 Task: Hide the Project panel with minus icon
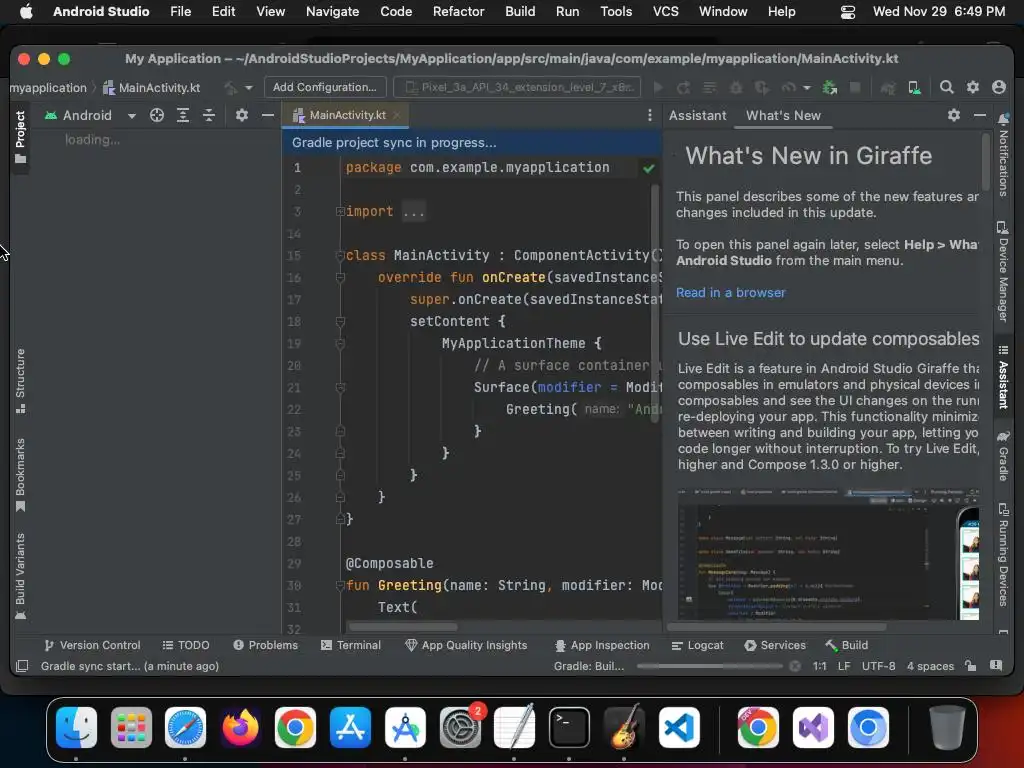[x=268, y=116]
